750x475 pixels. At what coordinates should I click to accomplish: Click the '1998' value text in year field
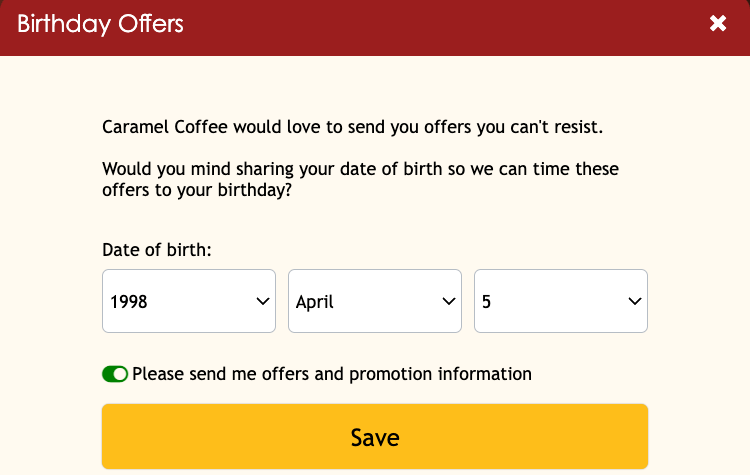pos(129,301)
